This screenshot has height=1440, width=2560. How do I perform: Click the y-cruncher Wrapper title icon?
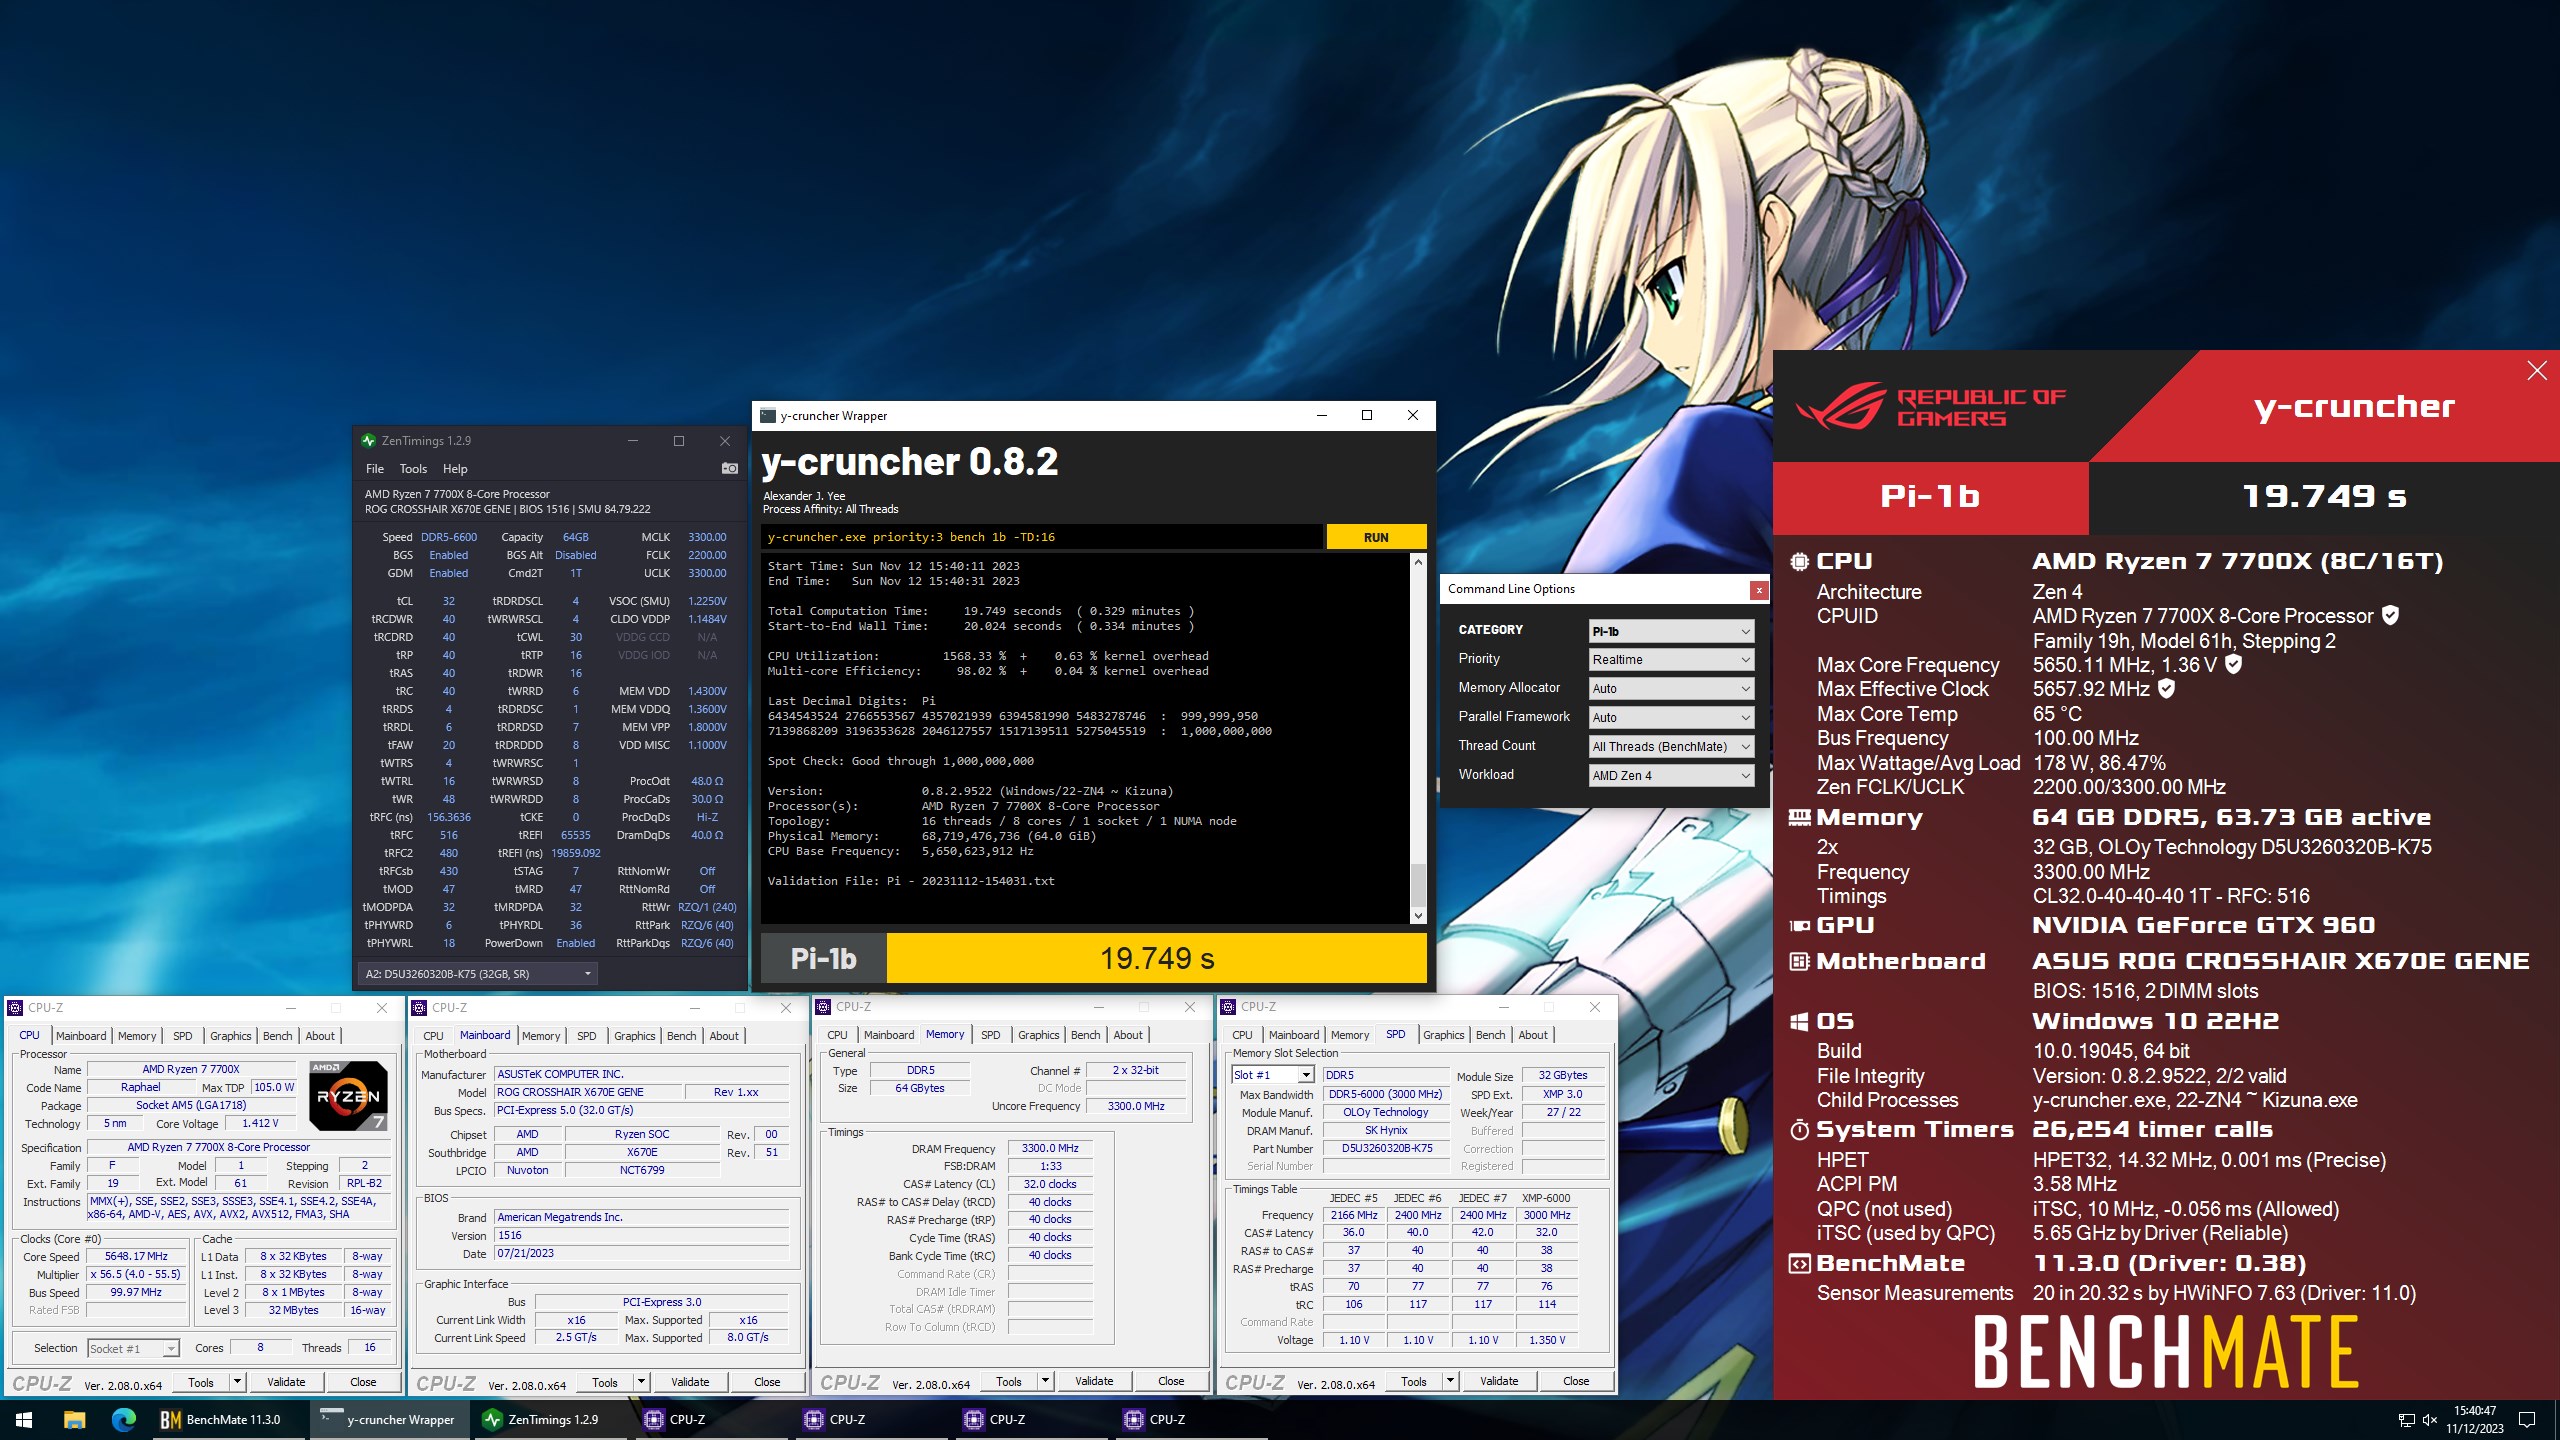(x=768, y=416)
